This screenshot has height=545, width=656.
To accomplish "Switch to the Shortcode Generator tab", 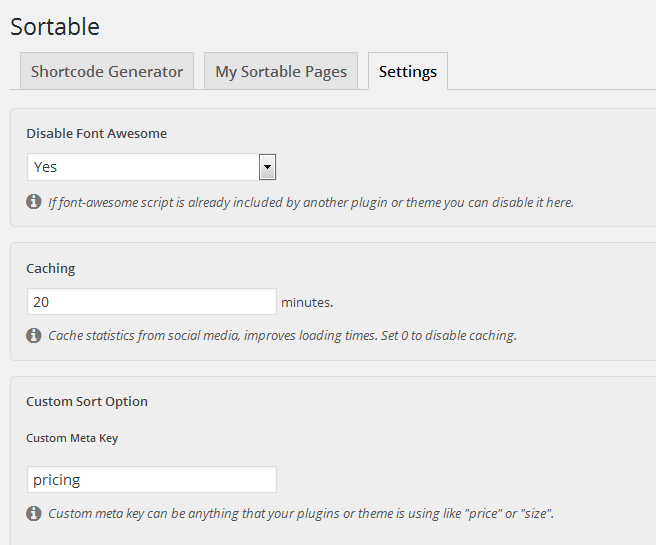I will pyautogui.click(x=107, y=72).
